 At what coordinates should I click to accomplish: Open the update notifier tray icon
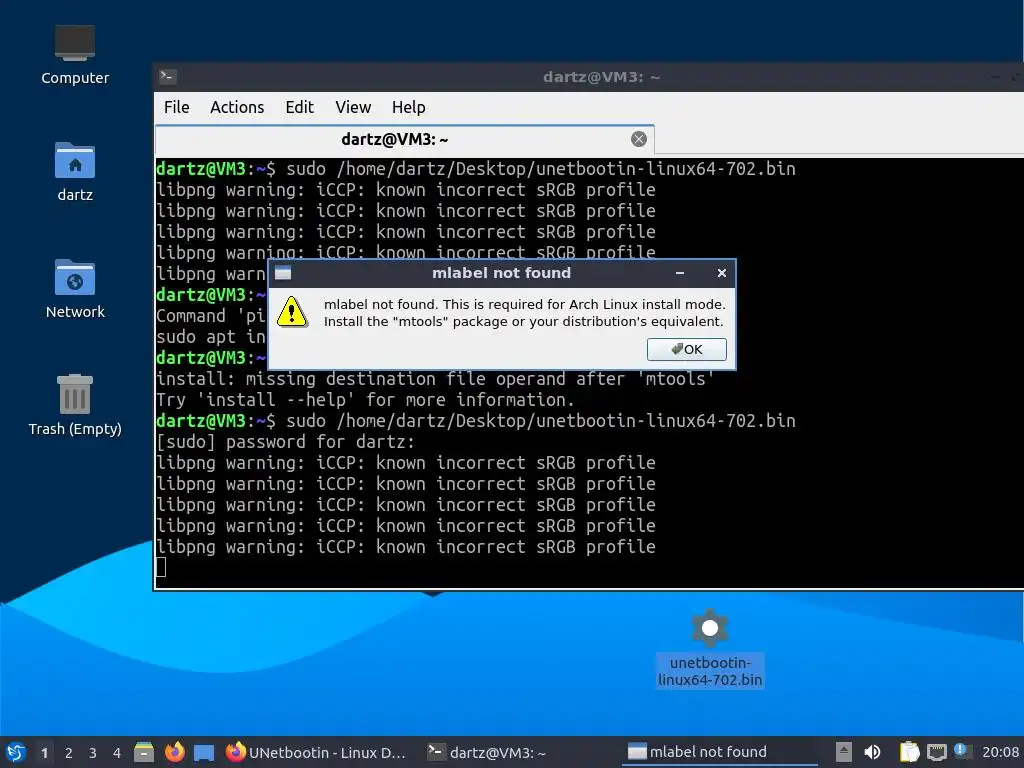point(963,751)
